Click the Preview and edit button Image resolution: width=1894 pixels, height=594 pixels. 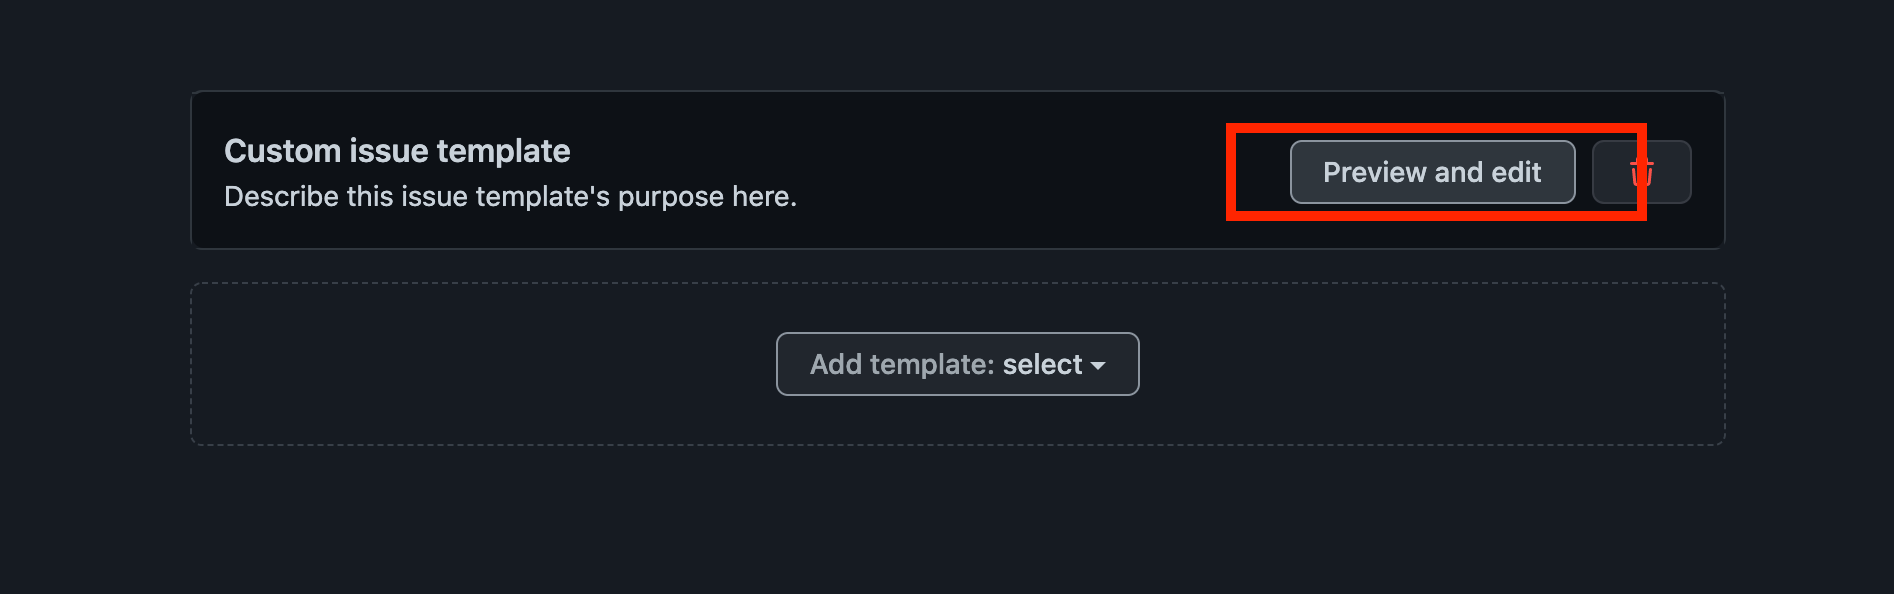pyautogui.click(x=1431, y=172)
